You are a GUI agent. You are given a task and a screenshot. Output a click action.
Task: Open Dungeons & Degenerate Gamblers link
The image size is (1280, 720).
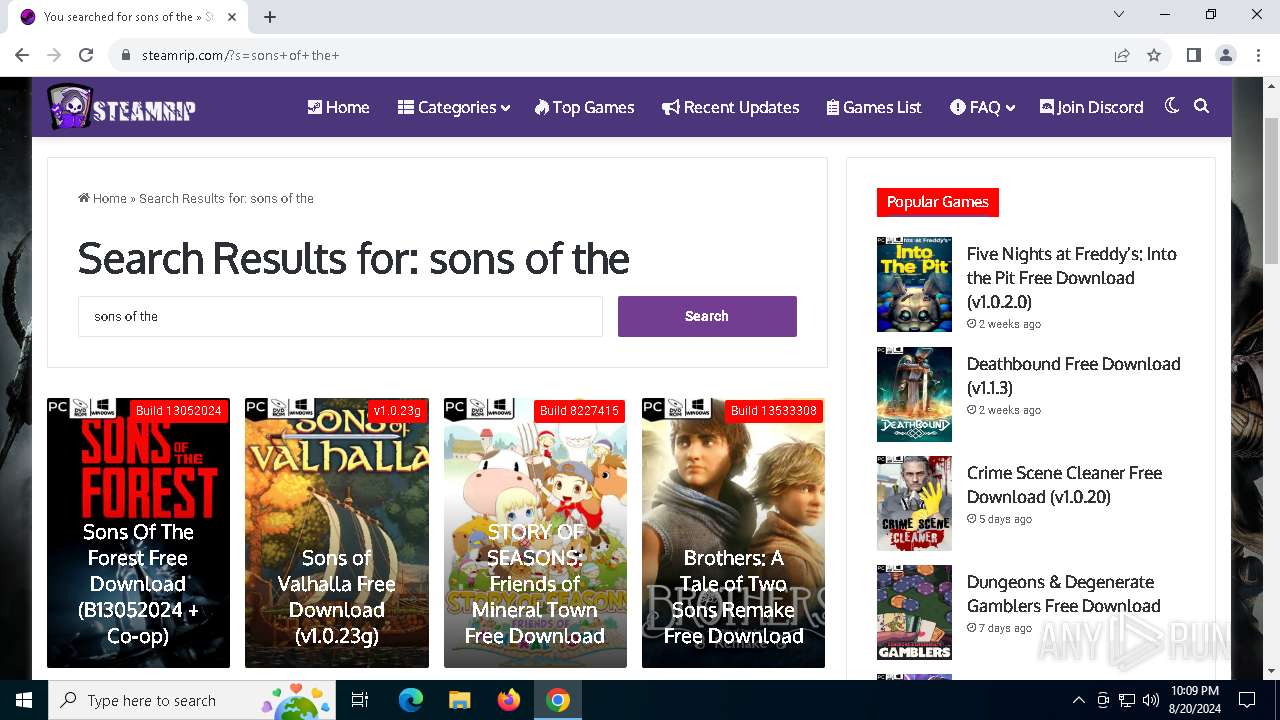point(1063,593)
